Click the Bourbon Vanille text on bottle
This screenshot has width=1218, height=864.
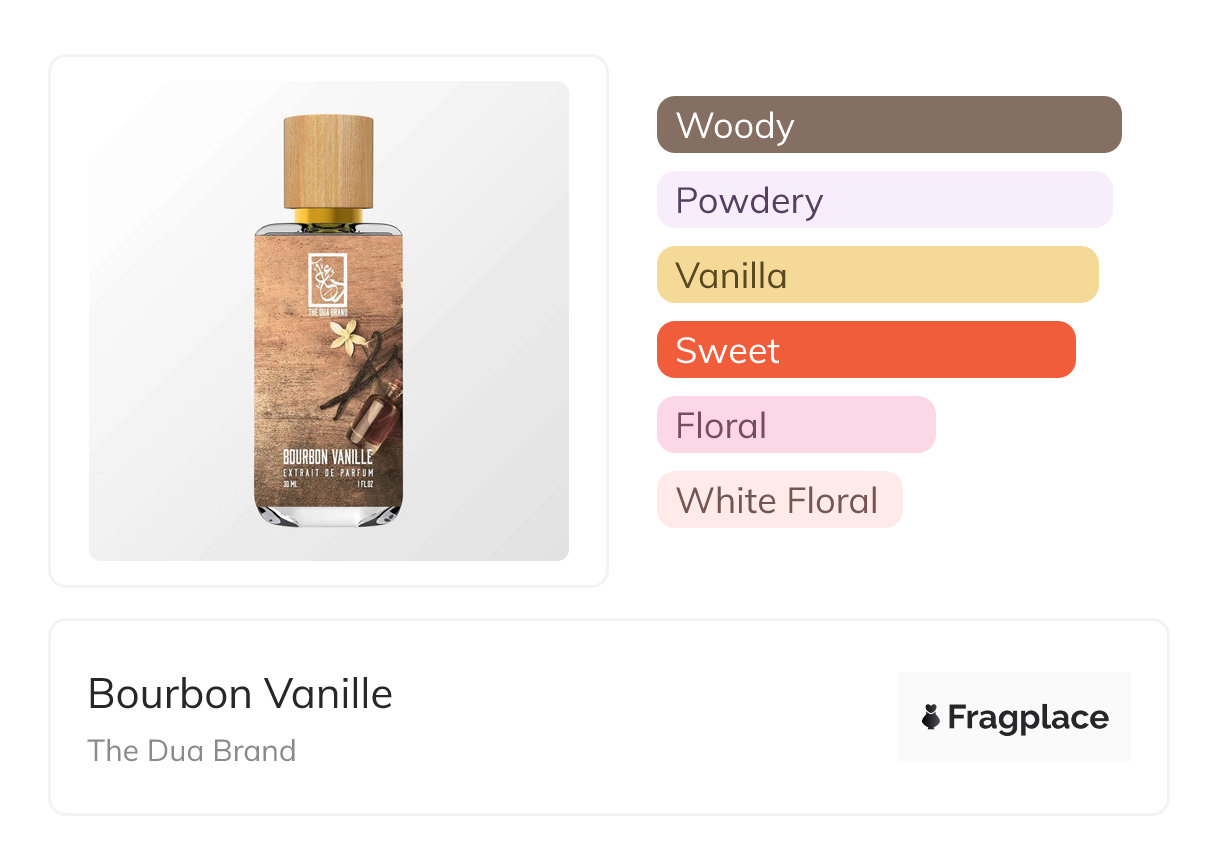tap(328, 457)
